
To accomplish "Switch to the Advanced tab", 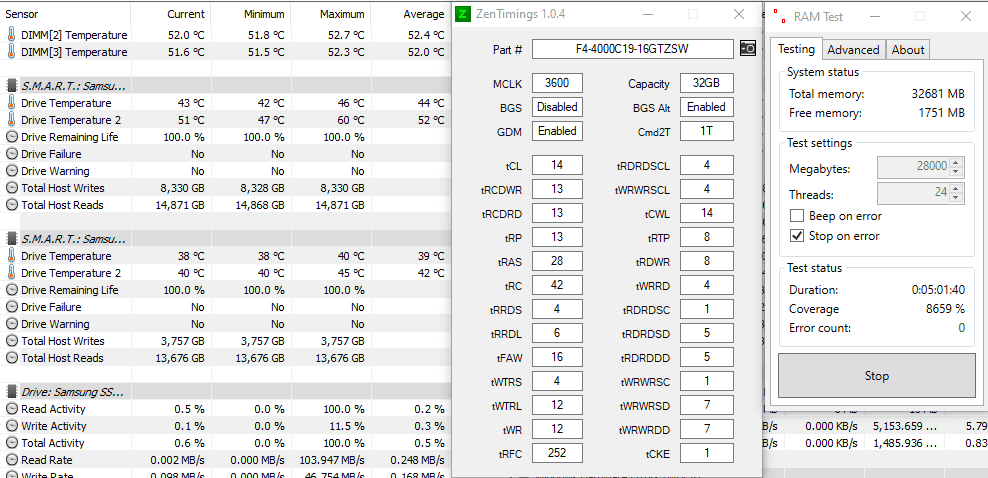I will 853,50.
